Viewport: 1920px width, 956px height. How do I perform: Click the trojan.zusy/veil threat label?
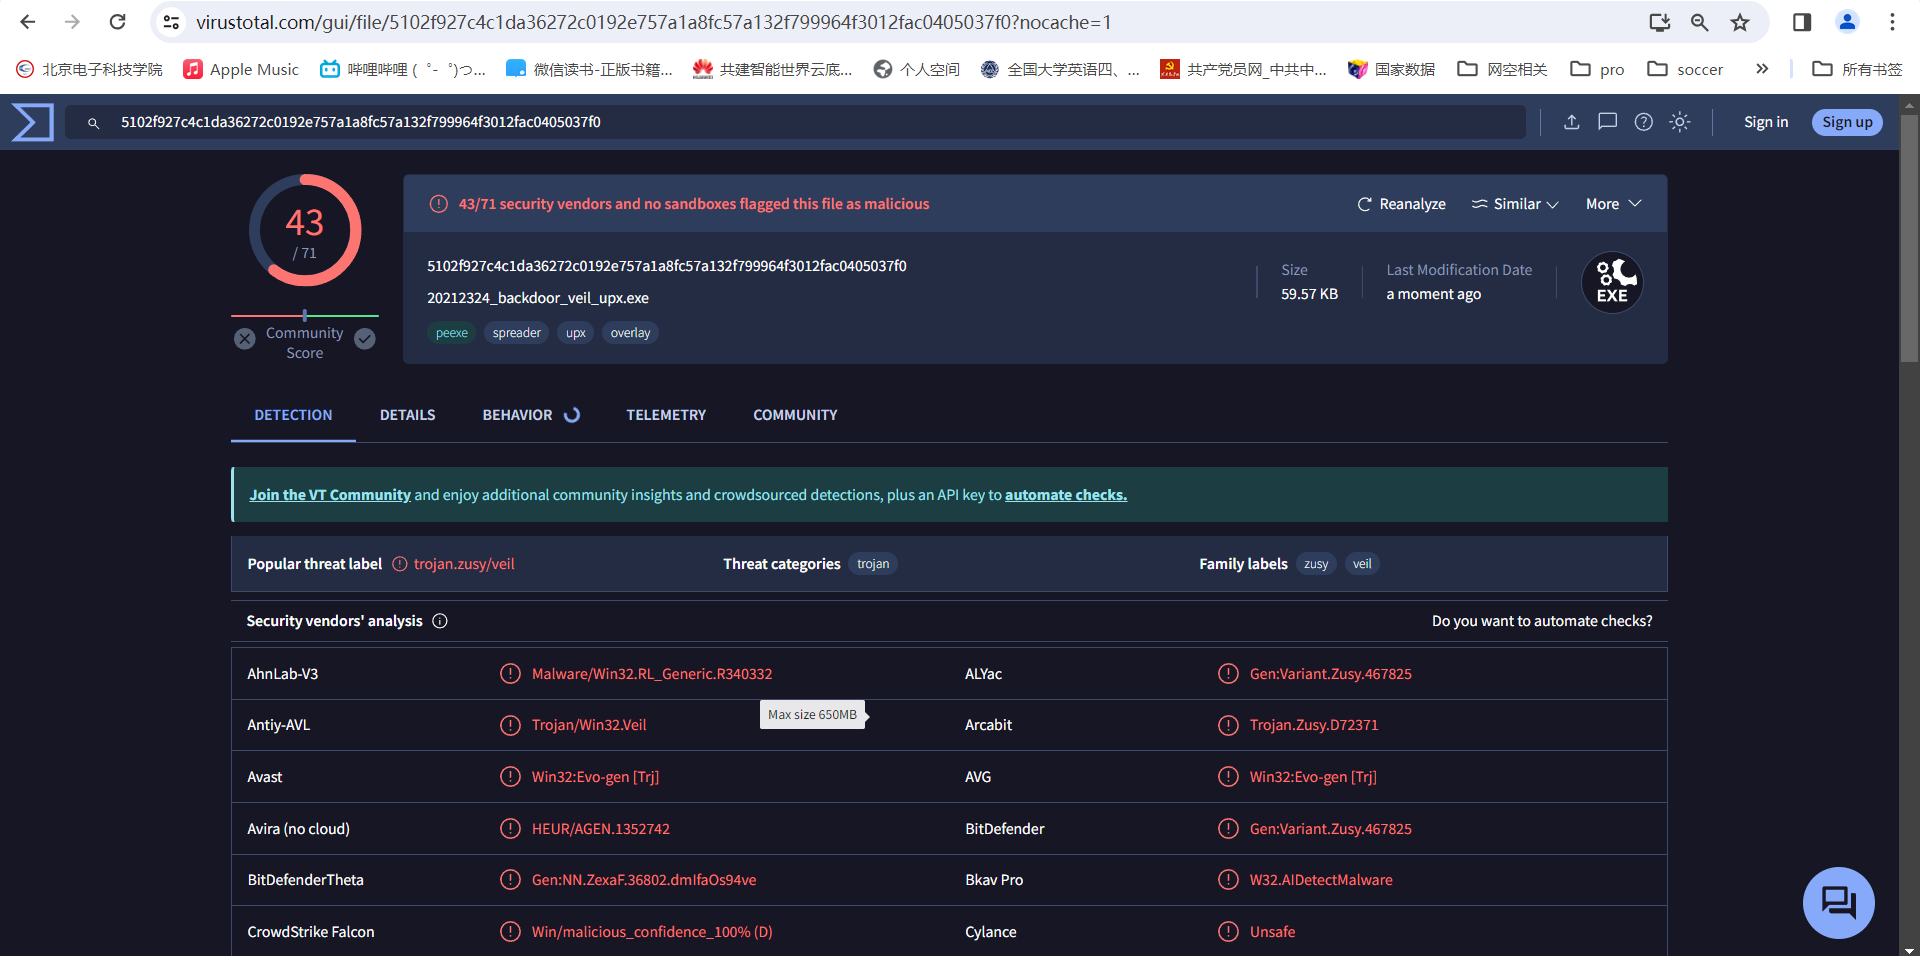coord(464,564)
